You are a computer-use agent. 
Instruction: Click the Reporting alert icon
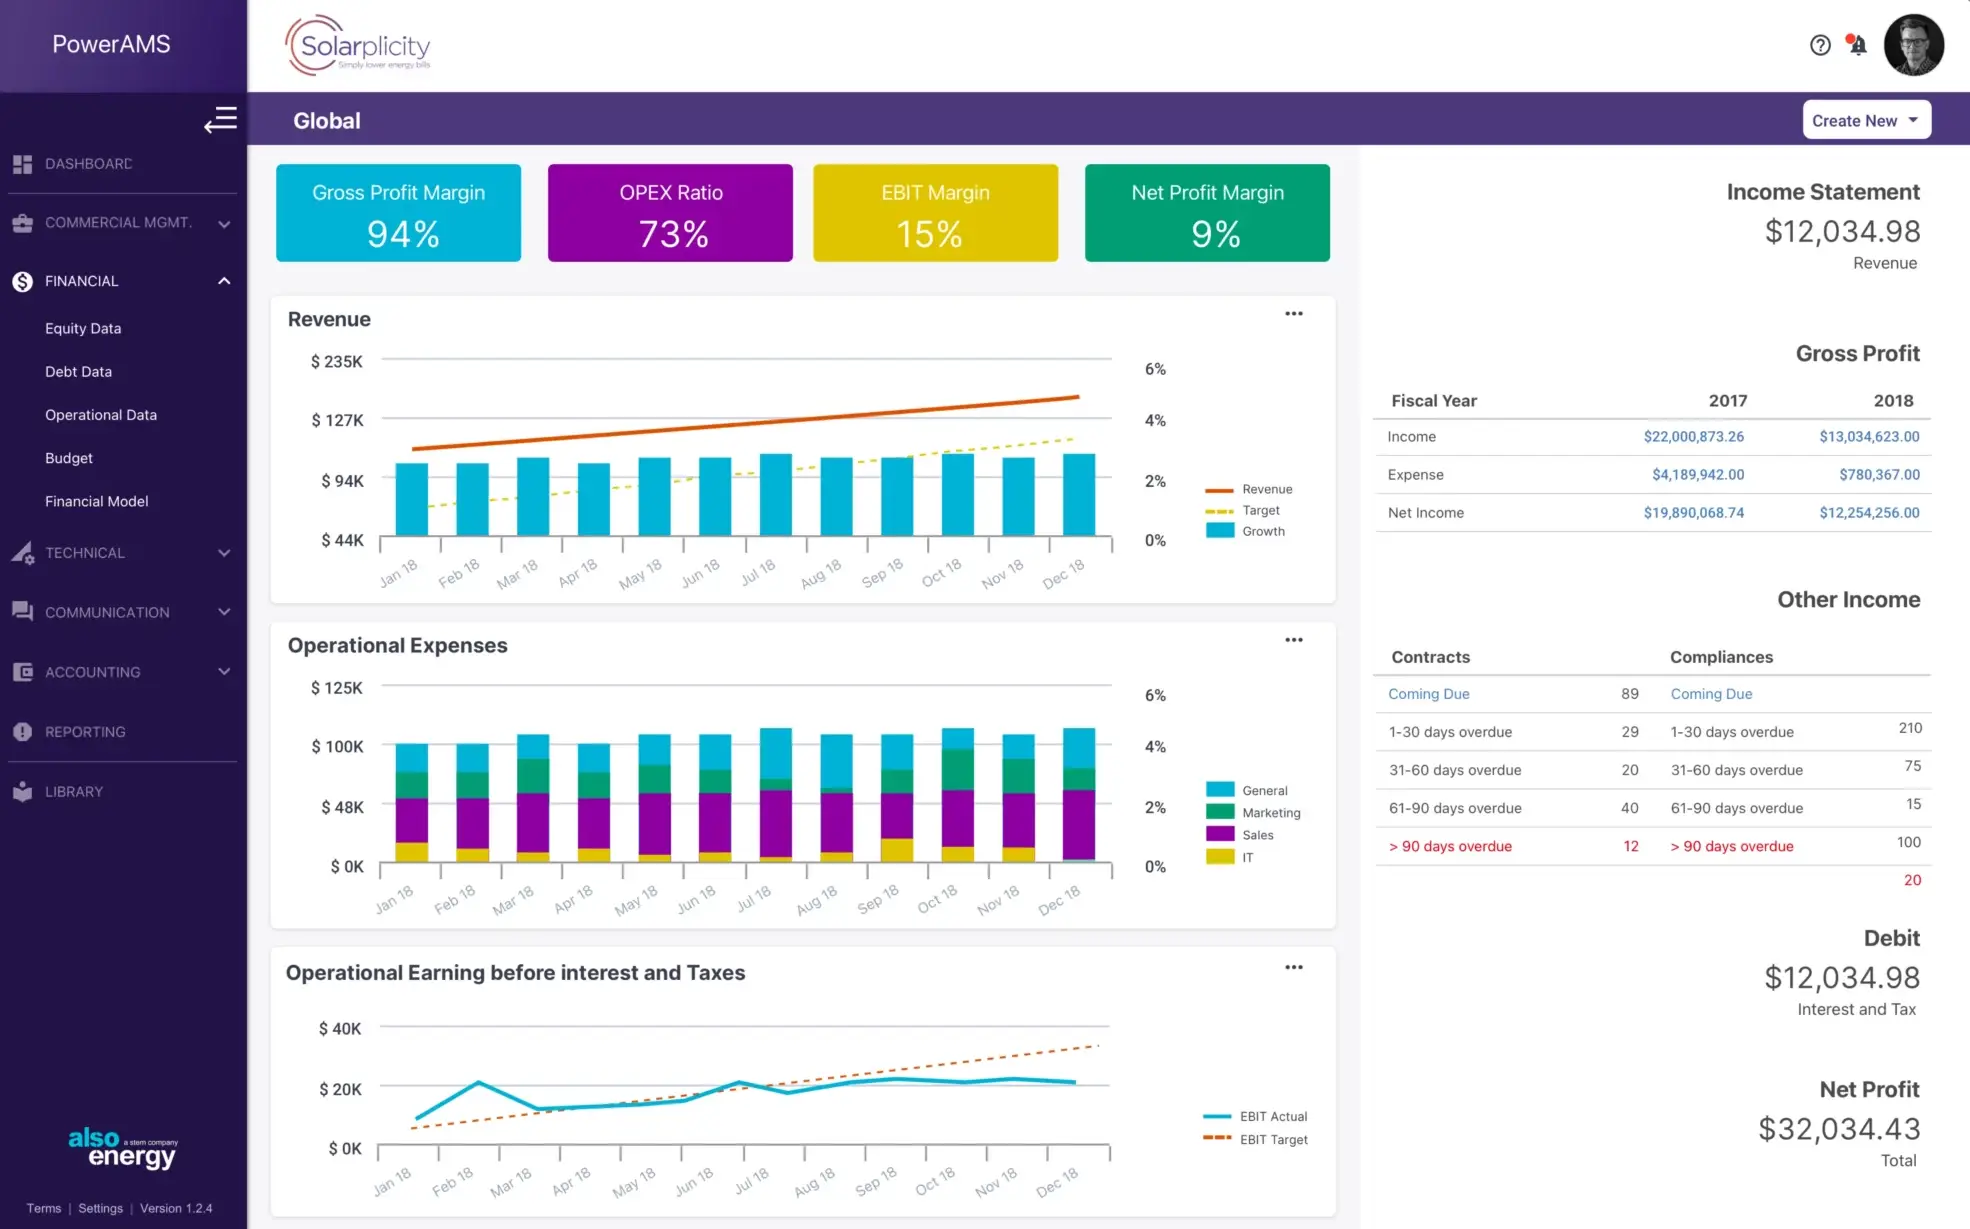pos(22,731)
